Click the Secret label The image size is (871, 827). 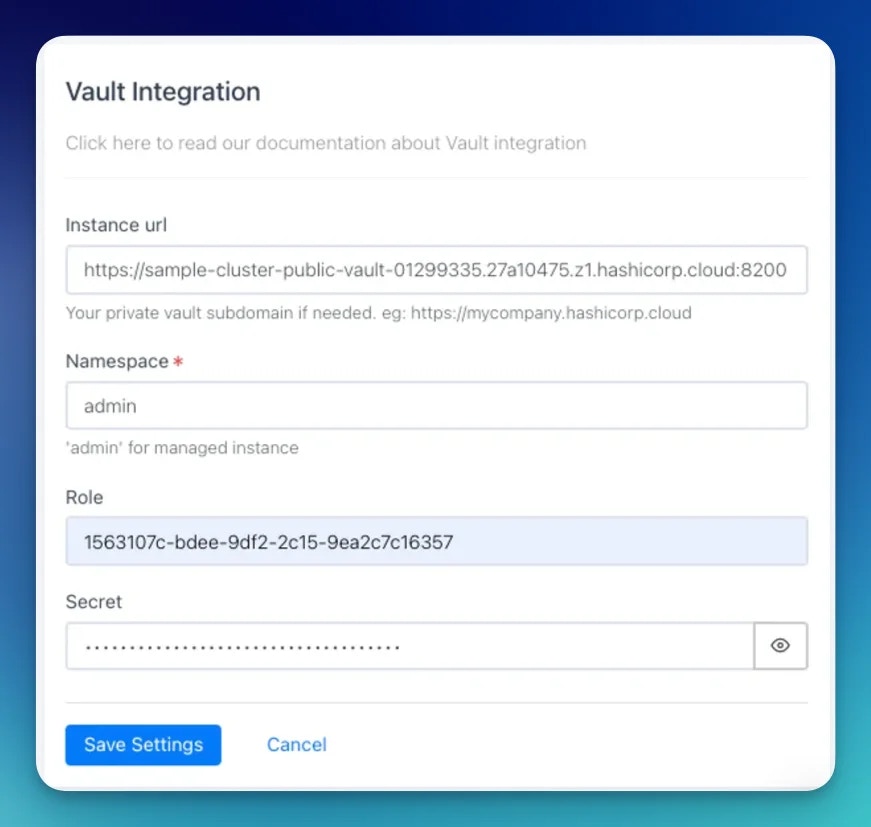tap(94, 602)
